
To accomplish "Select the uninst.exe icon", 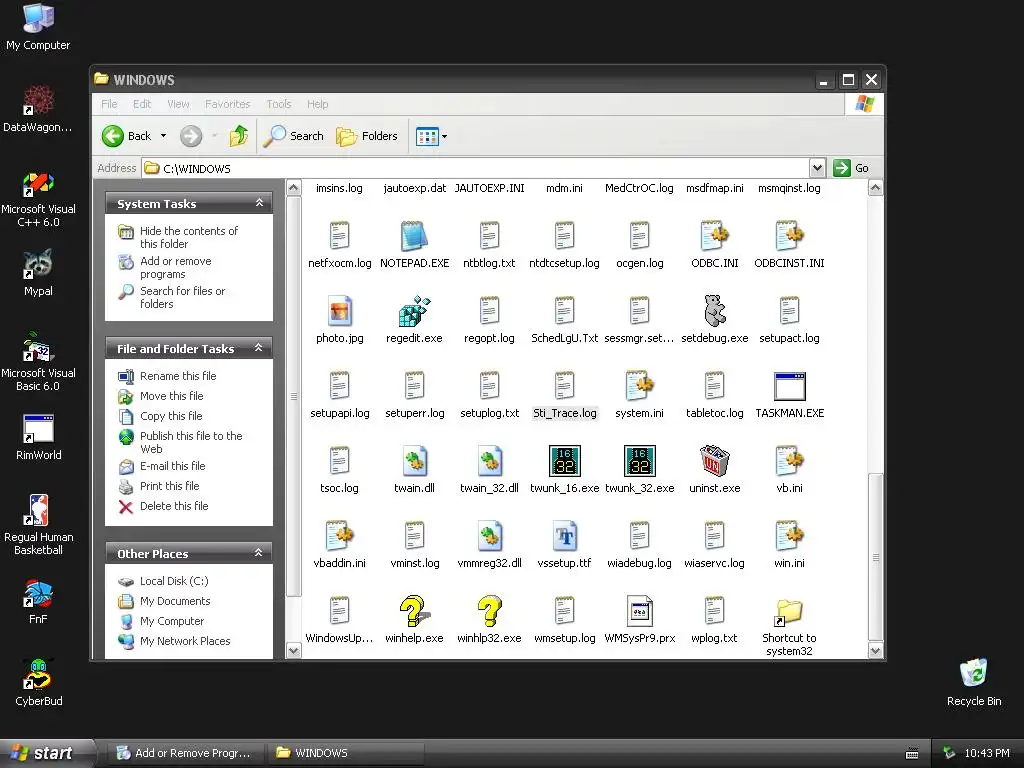I will [x=714, y=461].
